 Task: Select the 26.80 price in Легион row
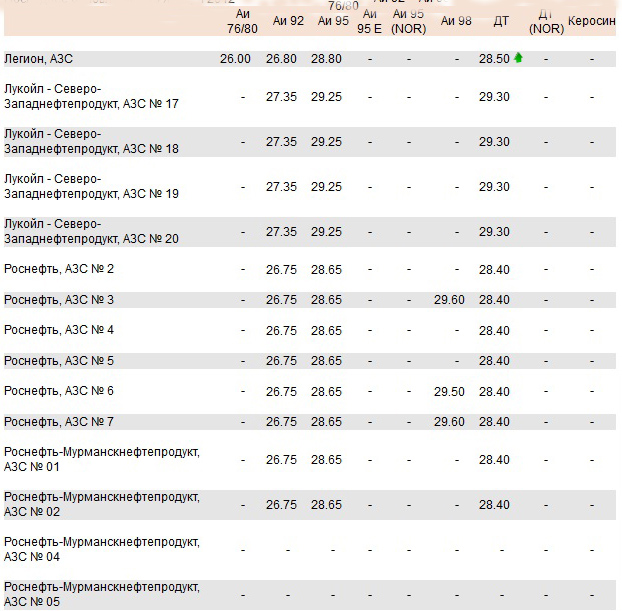click(x=281, y=59)
